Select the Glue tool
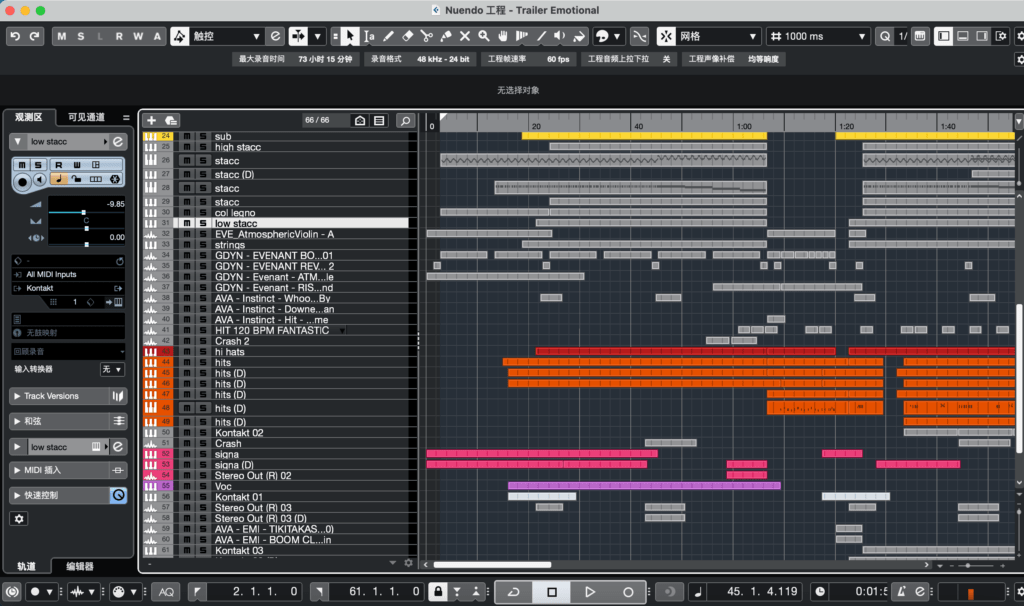The height and width of the screenshot is (606, 1024). pos(446,37)
